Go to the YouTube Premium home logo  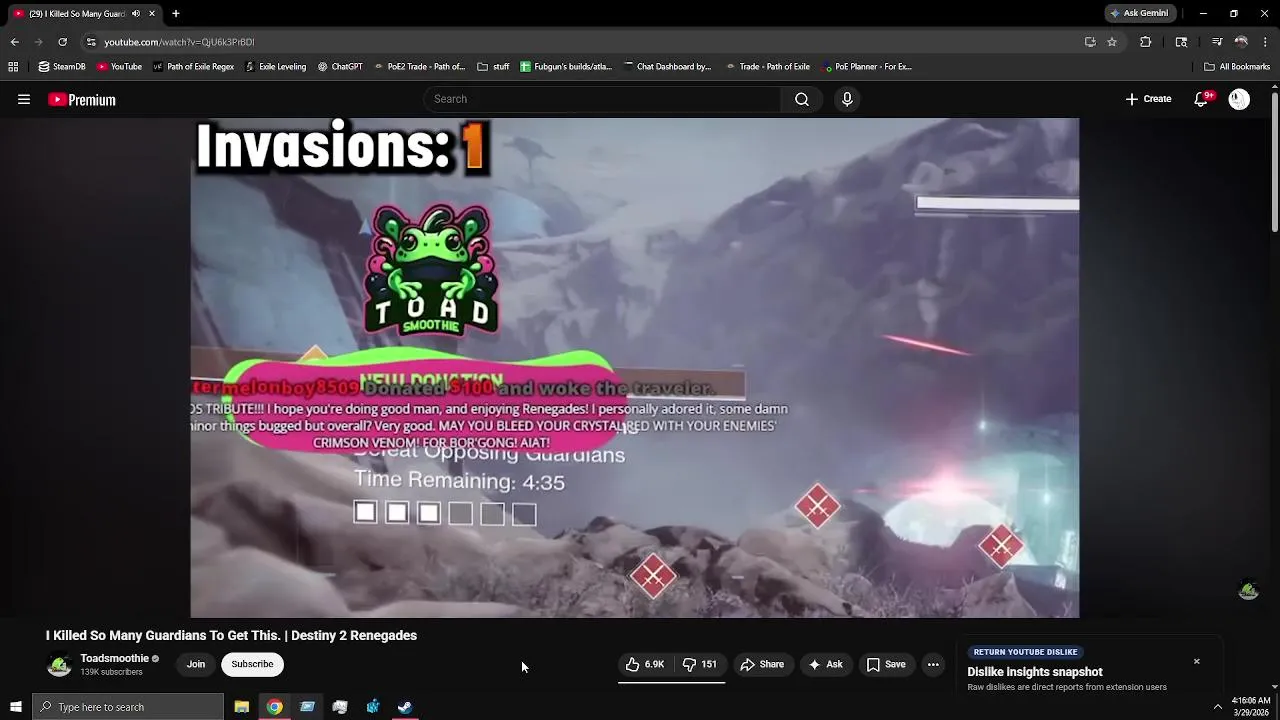pos(82,99)
